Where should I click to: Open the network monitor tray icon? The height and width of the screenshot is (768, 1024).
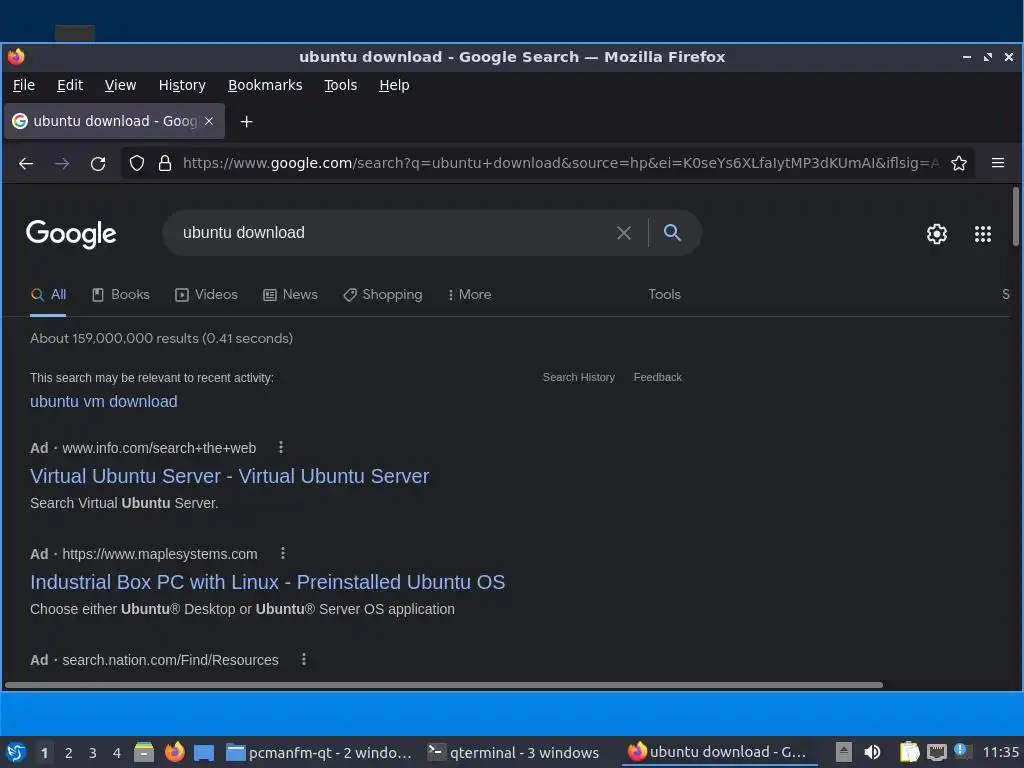(x=936, y=753)
